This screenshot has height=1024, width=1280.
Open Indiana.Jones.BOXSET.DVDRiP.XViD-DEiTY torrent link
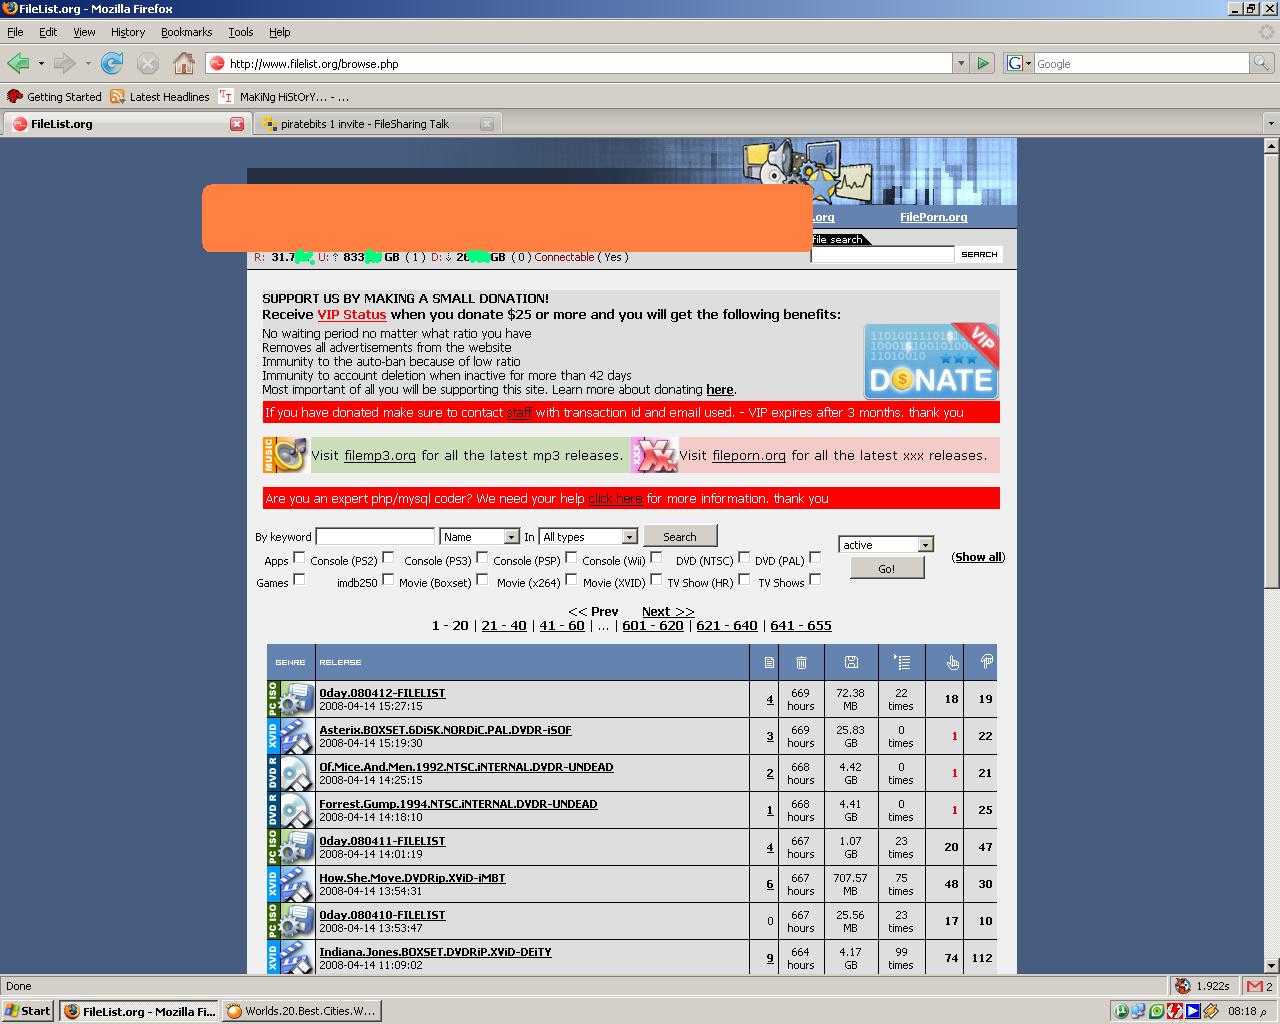click(435, 952)
